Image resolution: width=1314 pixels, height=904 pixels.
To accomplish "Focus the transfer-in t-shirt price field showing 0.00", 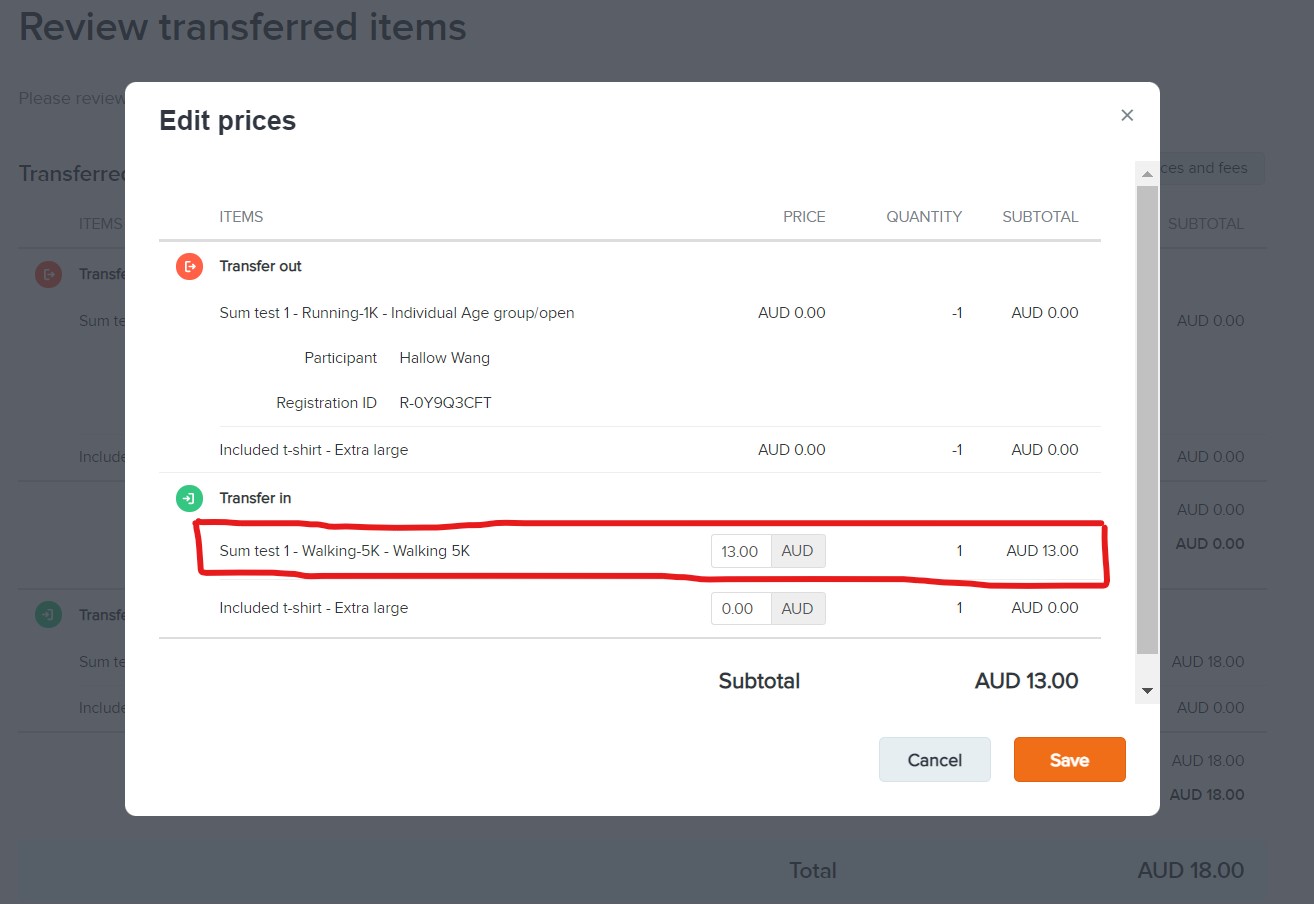I will pyautogui.click(x=740, y=608).
